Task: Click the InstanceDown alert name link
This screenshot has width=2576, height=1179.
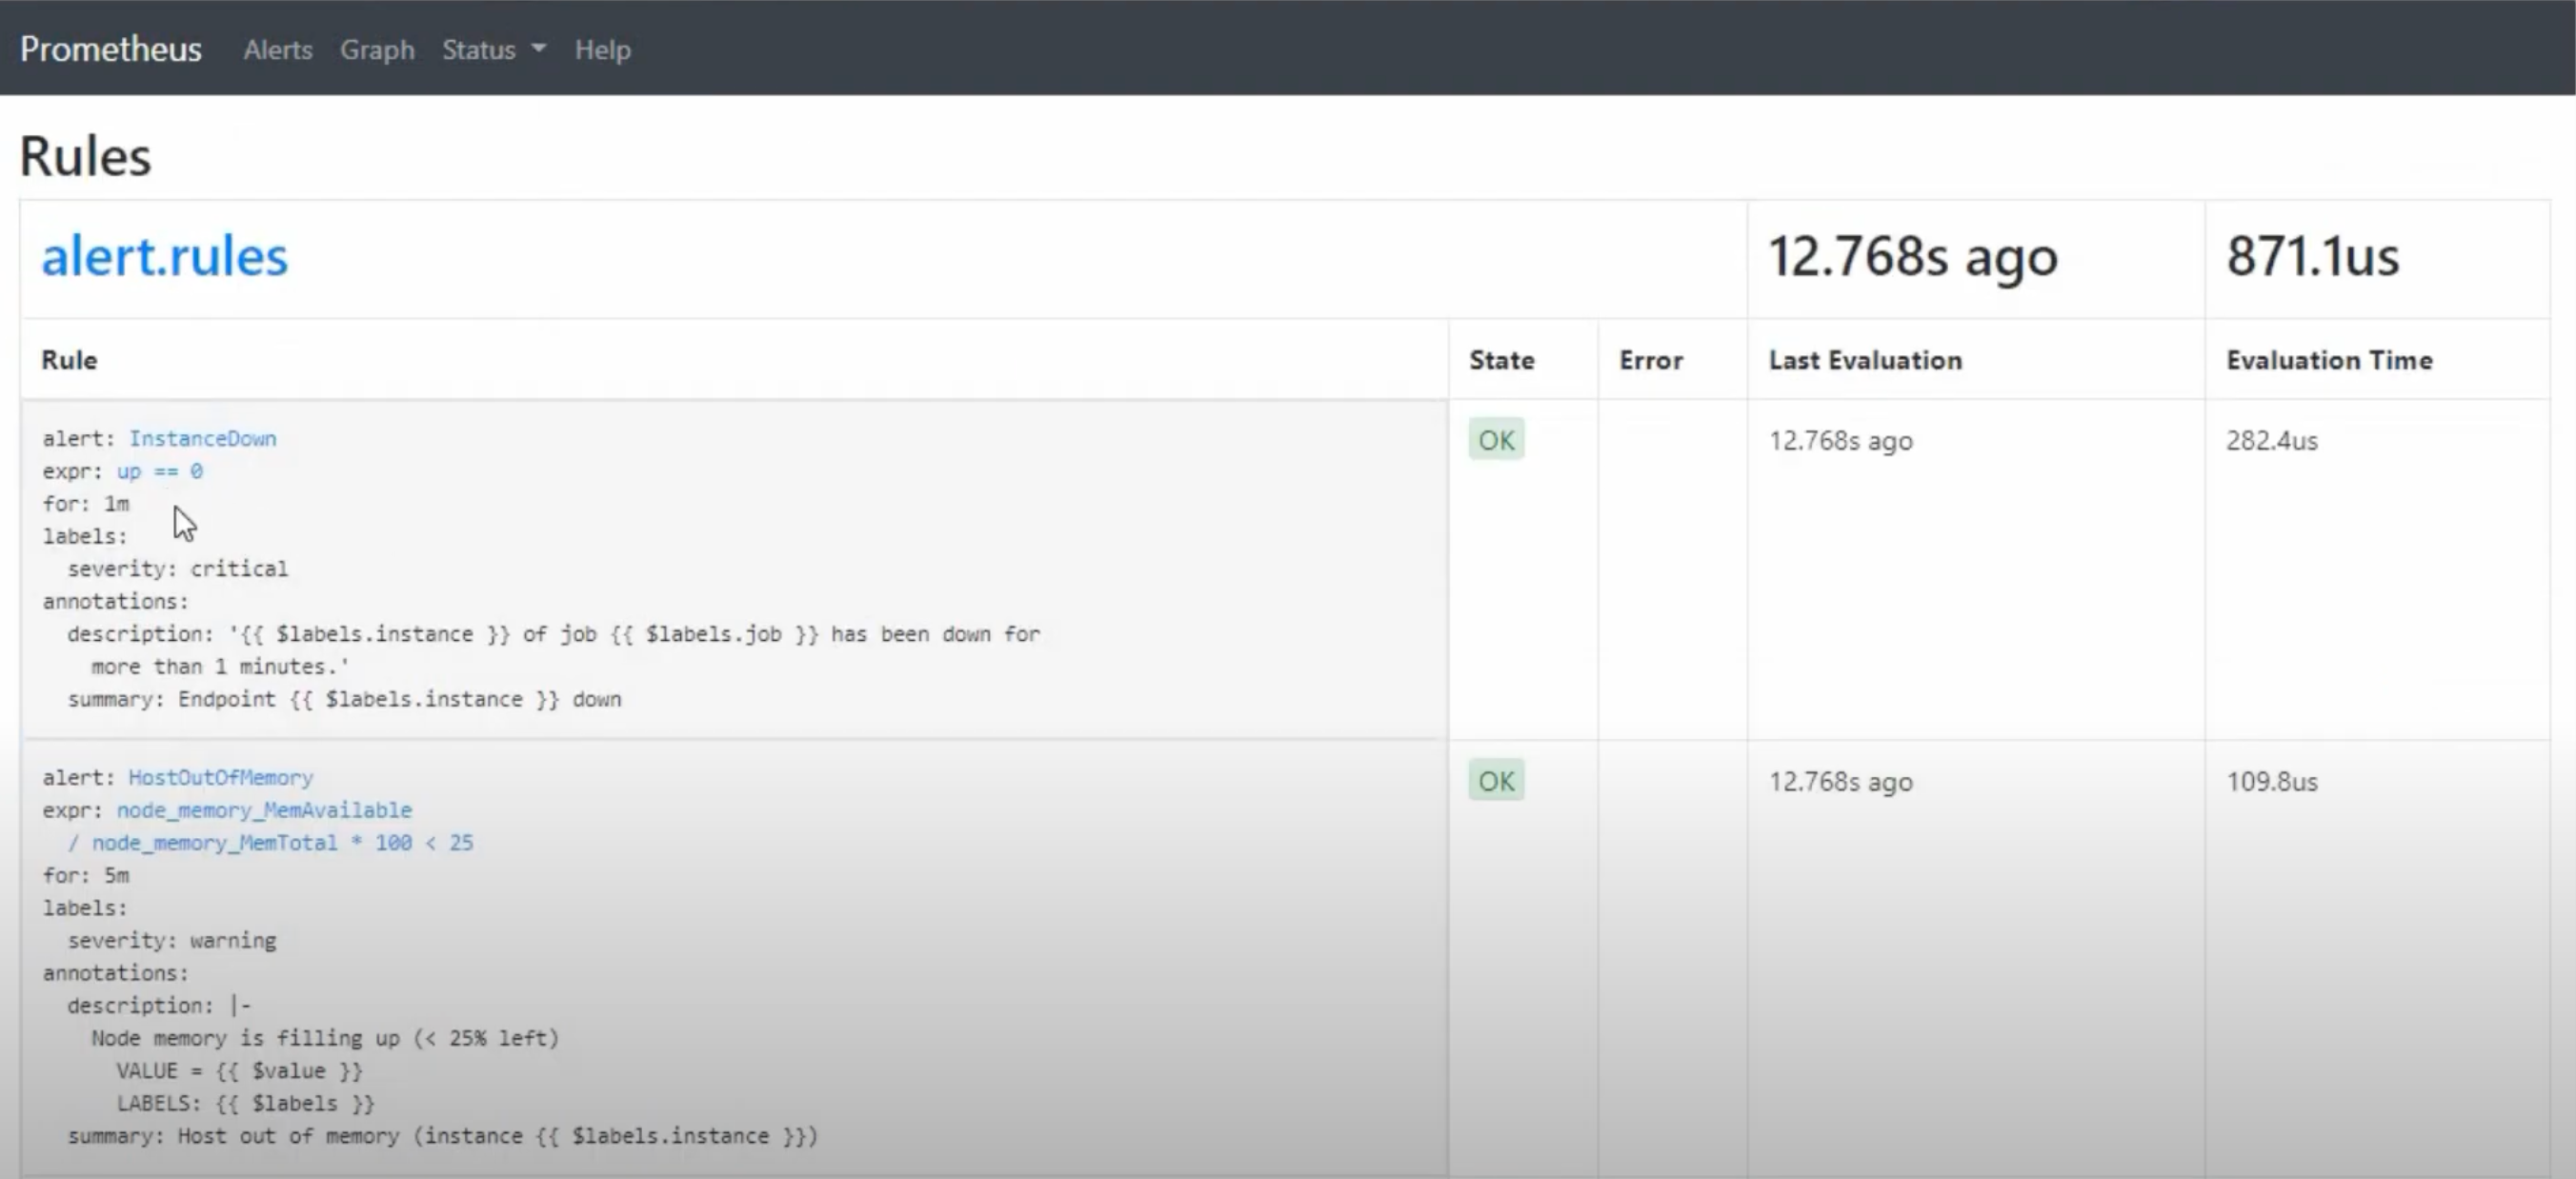Action: 202,438
